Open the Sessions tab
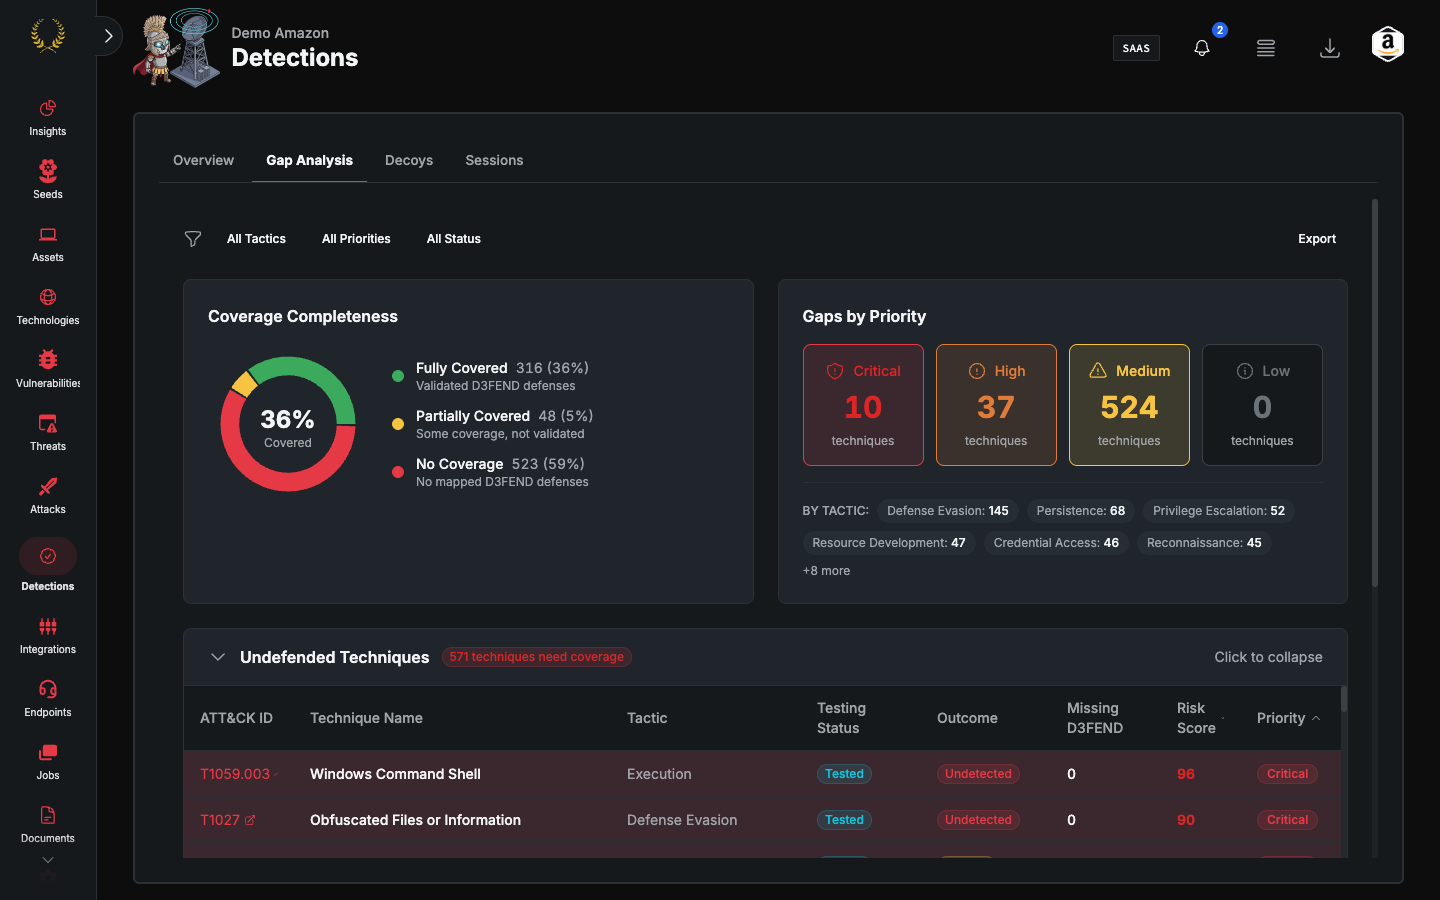1440x900 pixels. 494,160
